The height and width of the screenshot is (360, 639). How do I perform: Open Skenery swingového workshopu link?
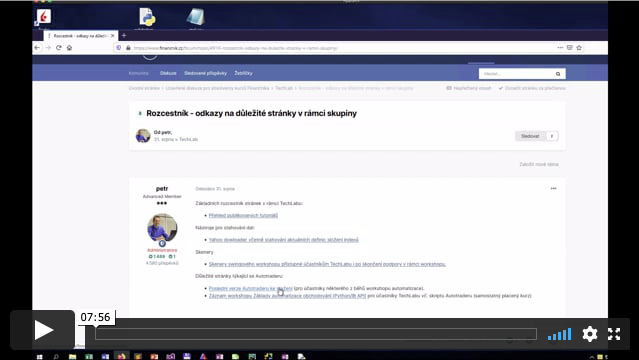tap(327, 264)
